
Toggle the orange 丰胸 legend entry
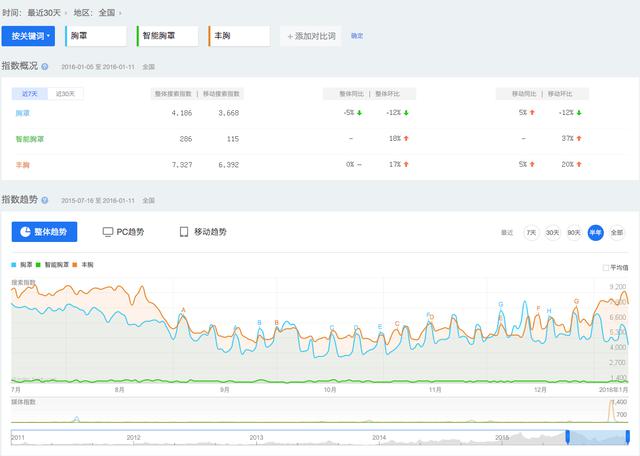[83, 265]
